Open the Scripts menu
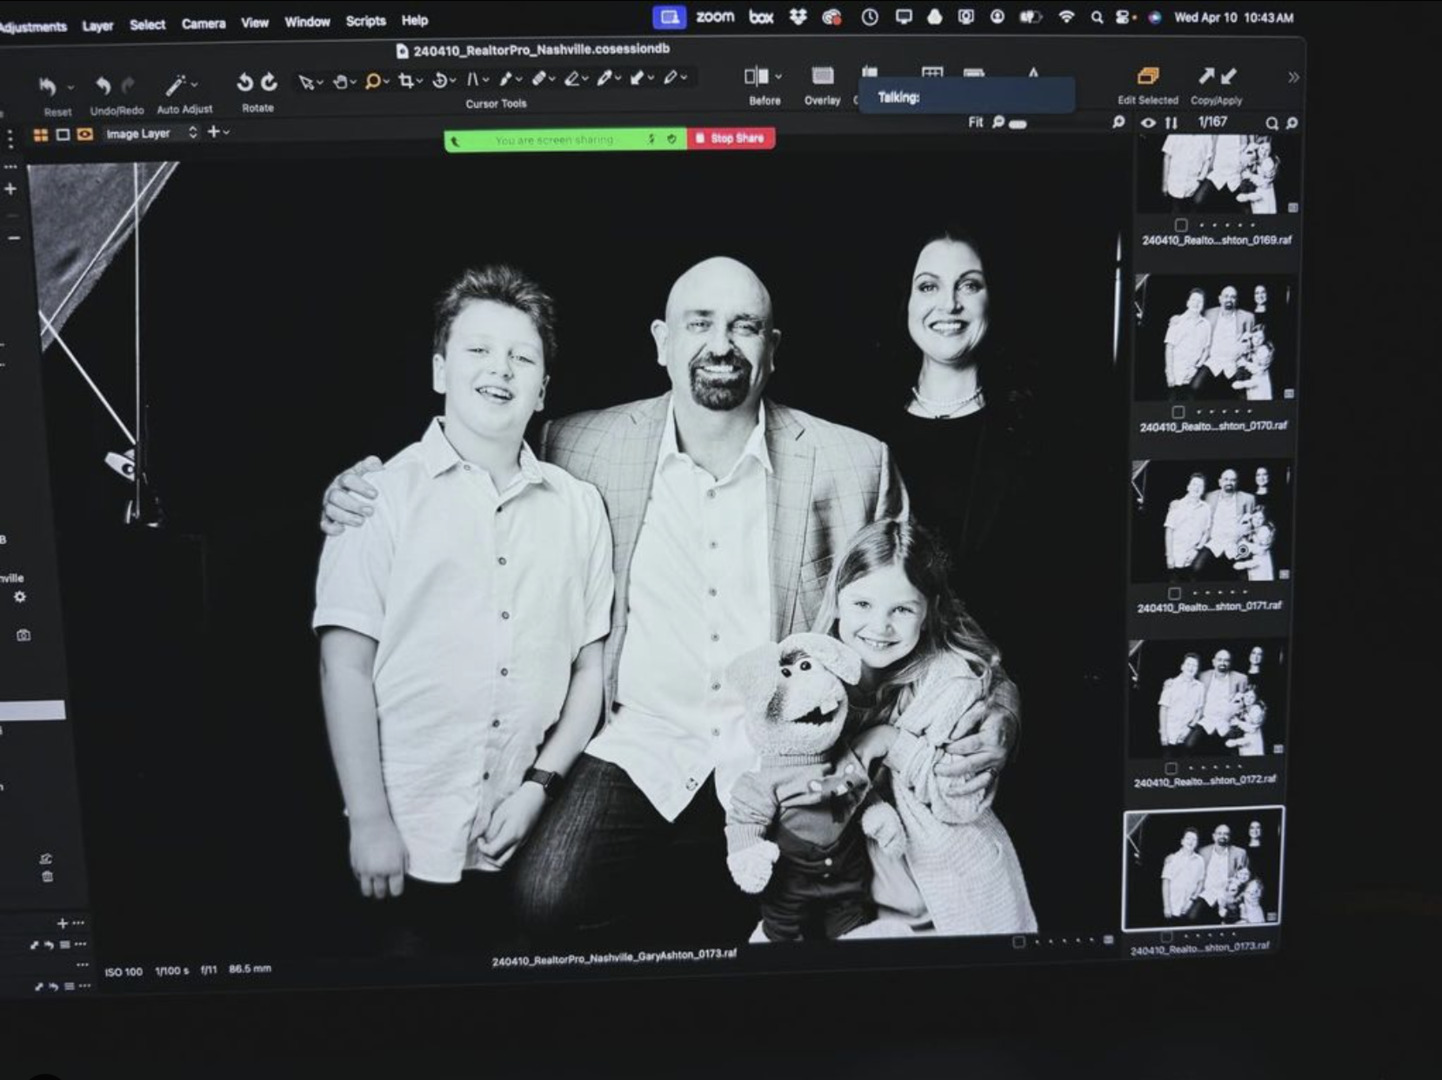 [365, 21]
